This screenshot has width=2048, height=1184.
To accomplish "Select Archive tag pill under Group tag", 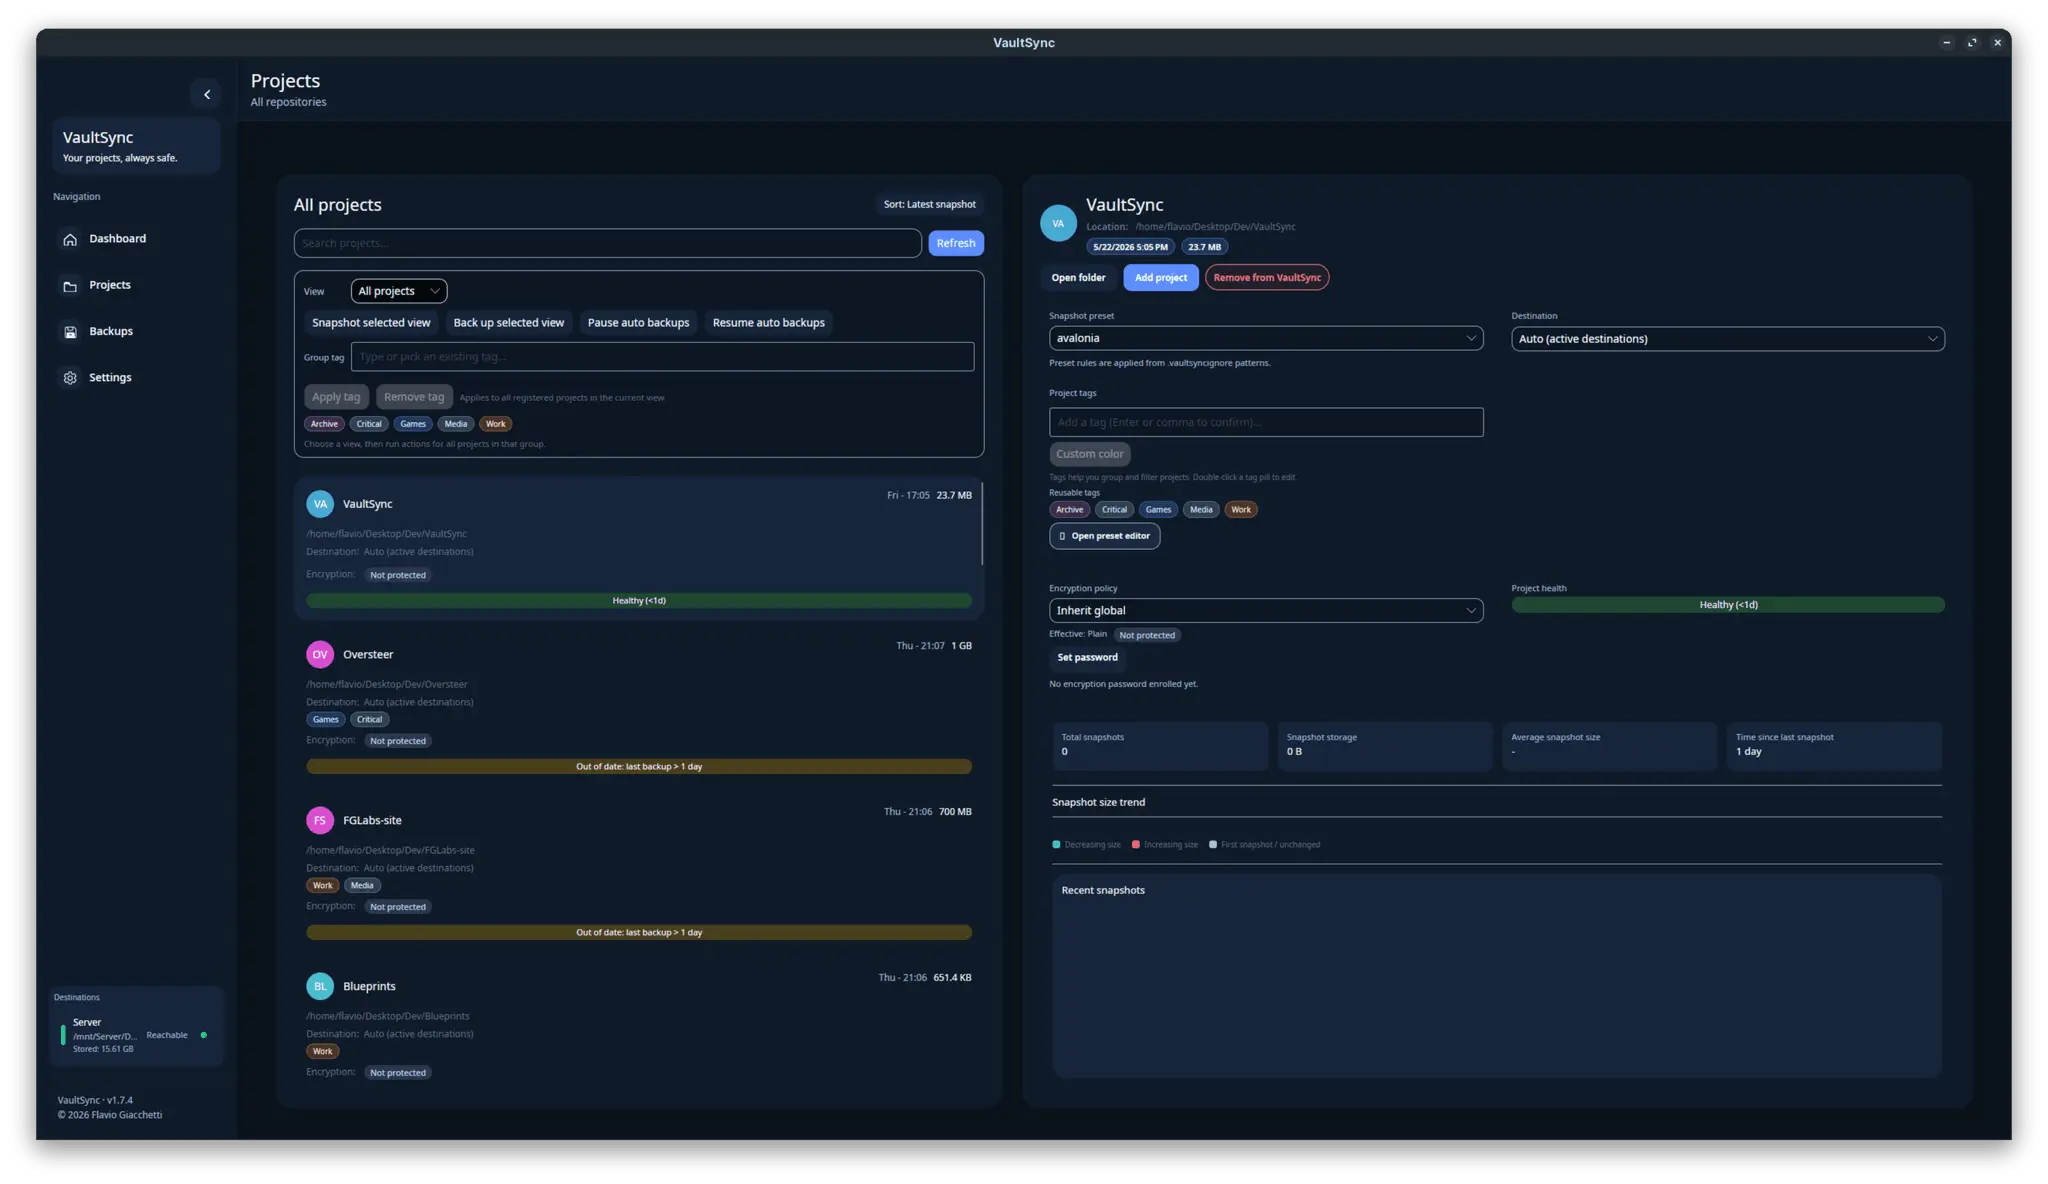I will point(324,424).
